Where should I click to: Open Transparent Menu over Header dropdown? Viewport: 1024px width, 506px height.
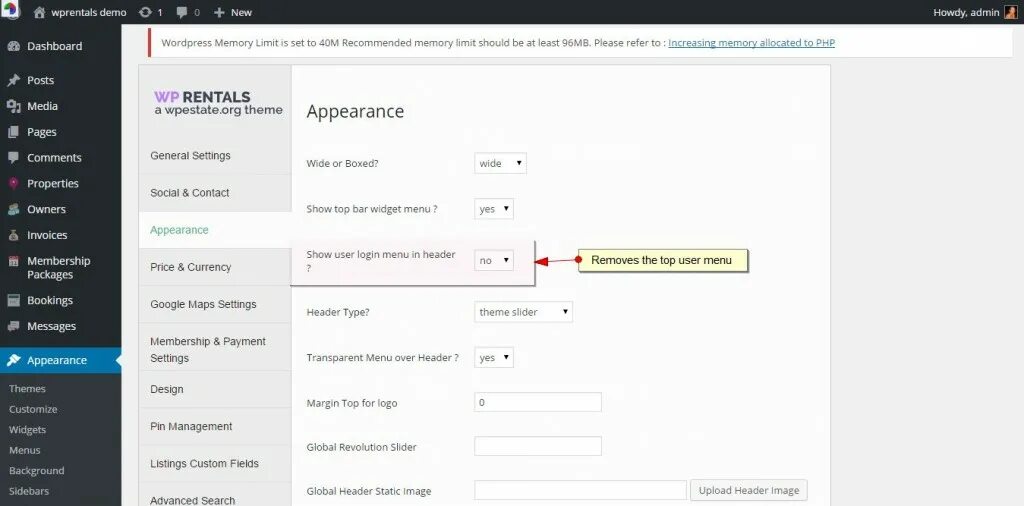click(x=494, y=358)
